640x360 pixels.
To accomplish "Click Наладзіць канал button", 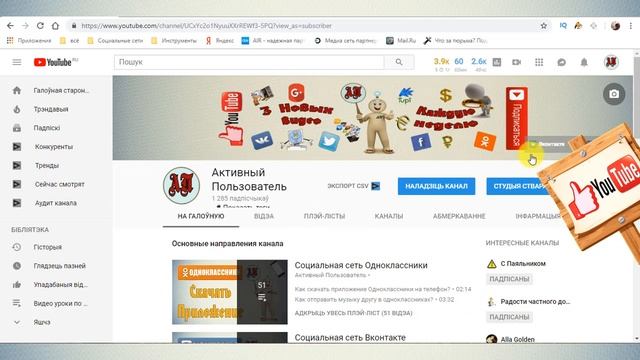I will 436,186.
